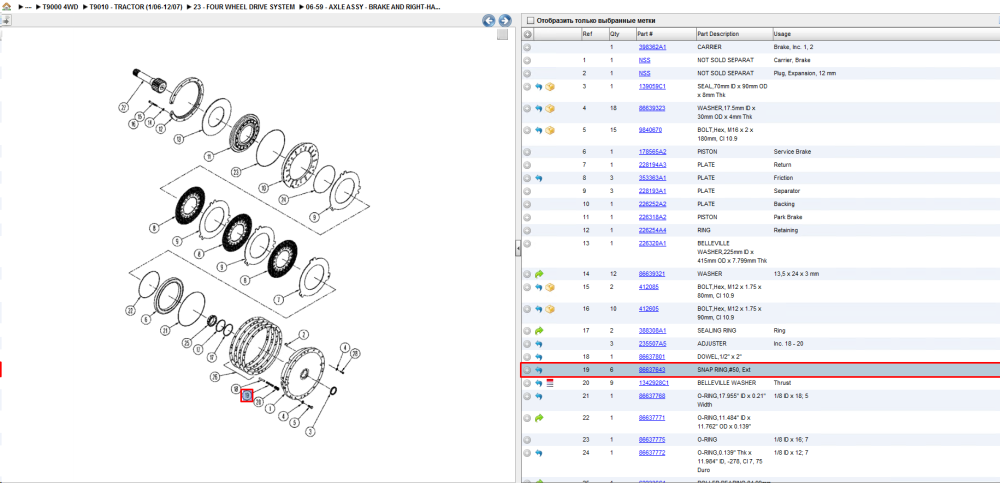The width and height of the screenshot is (1000, 483).
Task: Click the add-all plus icon in table header
Action: tap(527, 34)
